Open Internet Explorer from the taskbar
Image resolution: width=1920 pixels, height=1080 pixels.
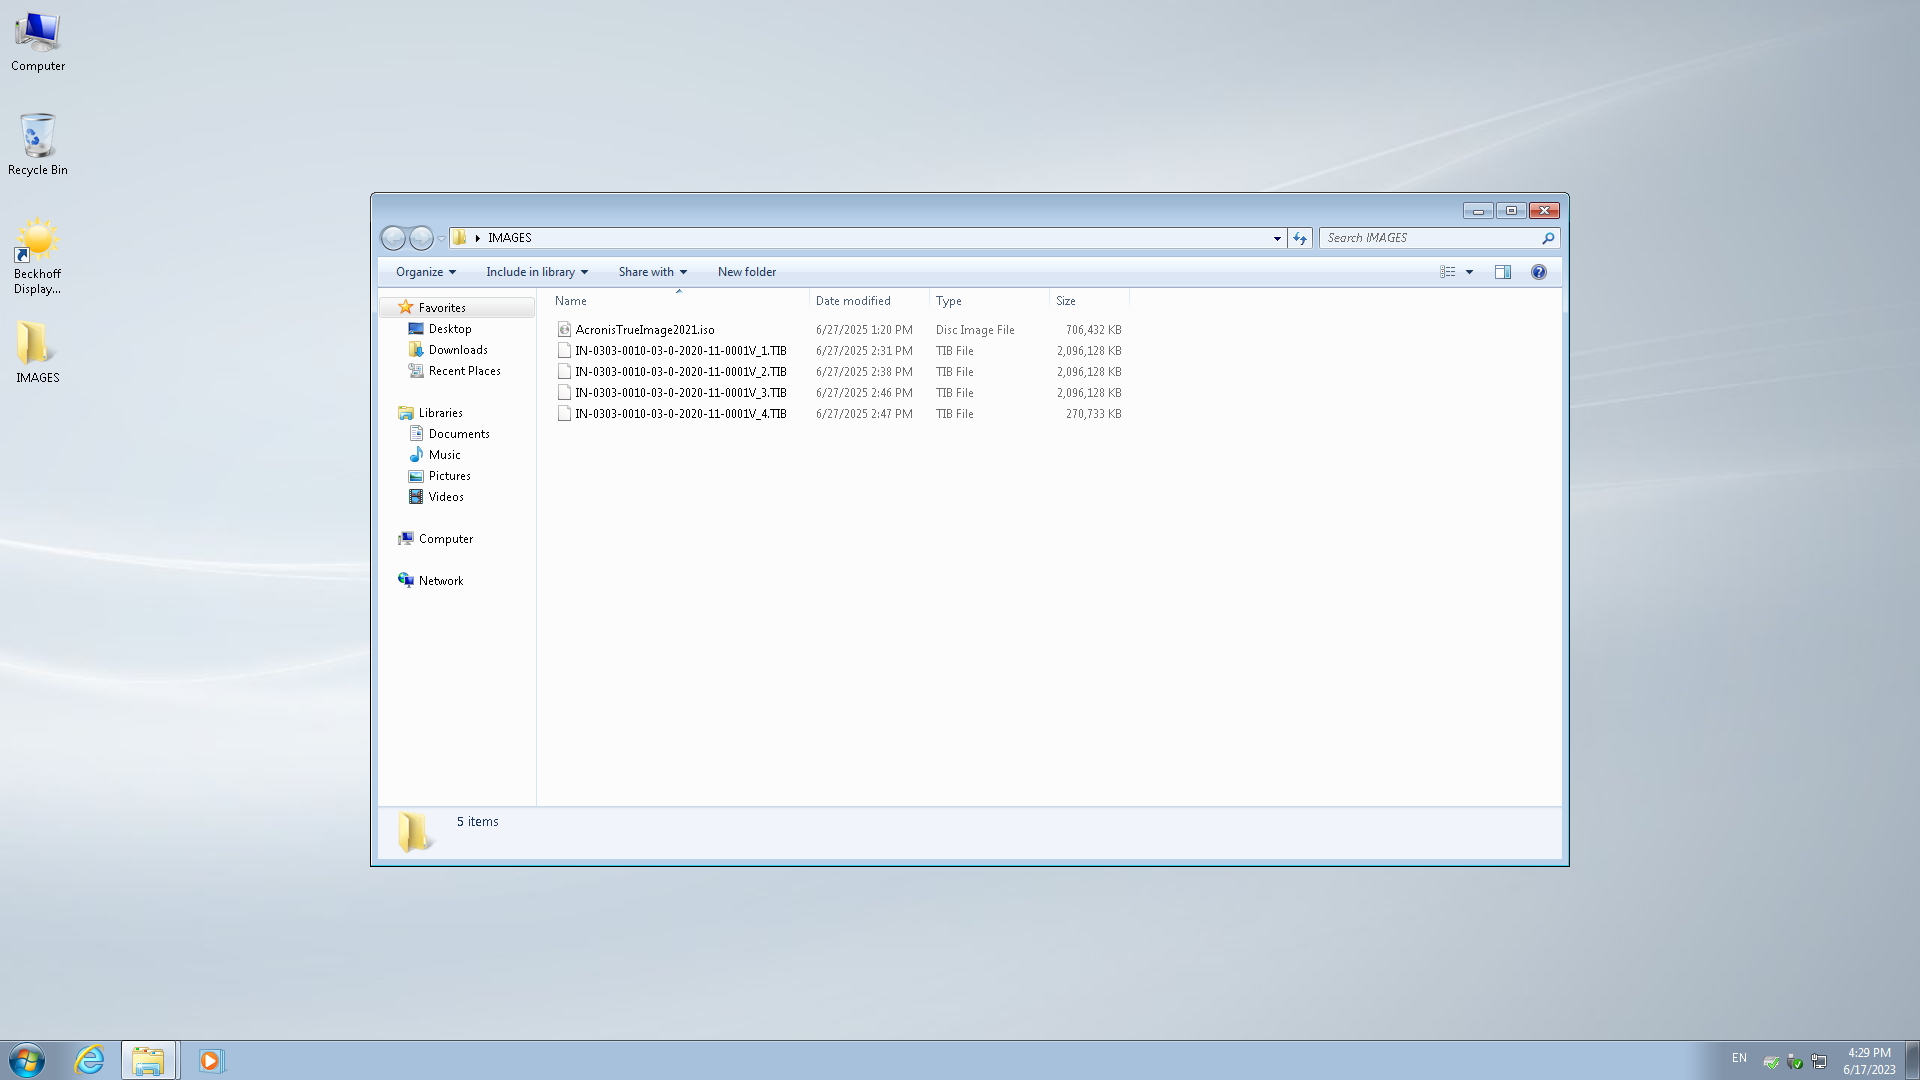90,1060
